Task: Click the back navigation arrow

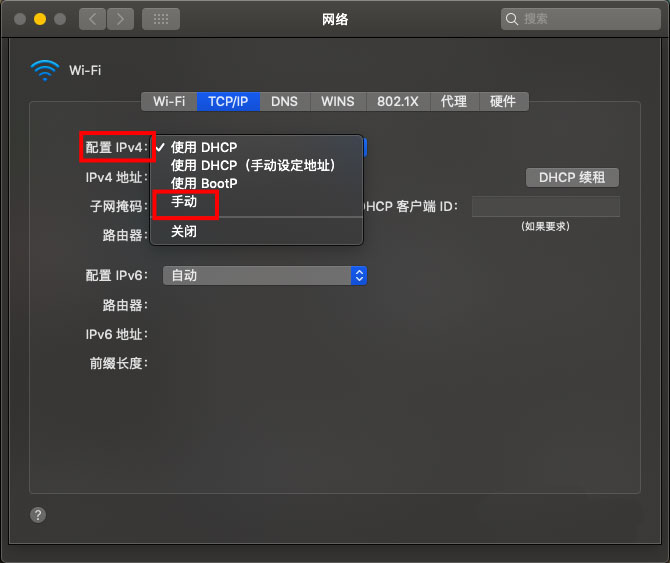Action: (x=92, y=19)
